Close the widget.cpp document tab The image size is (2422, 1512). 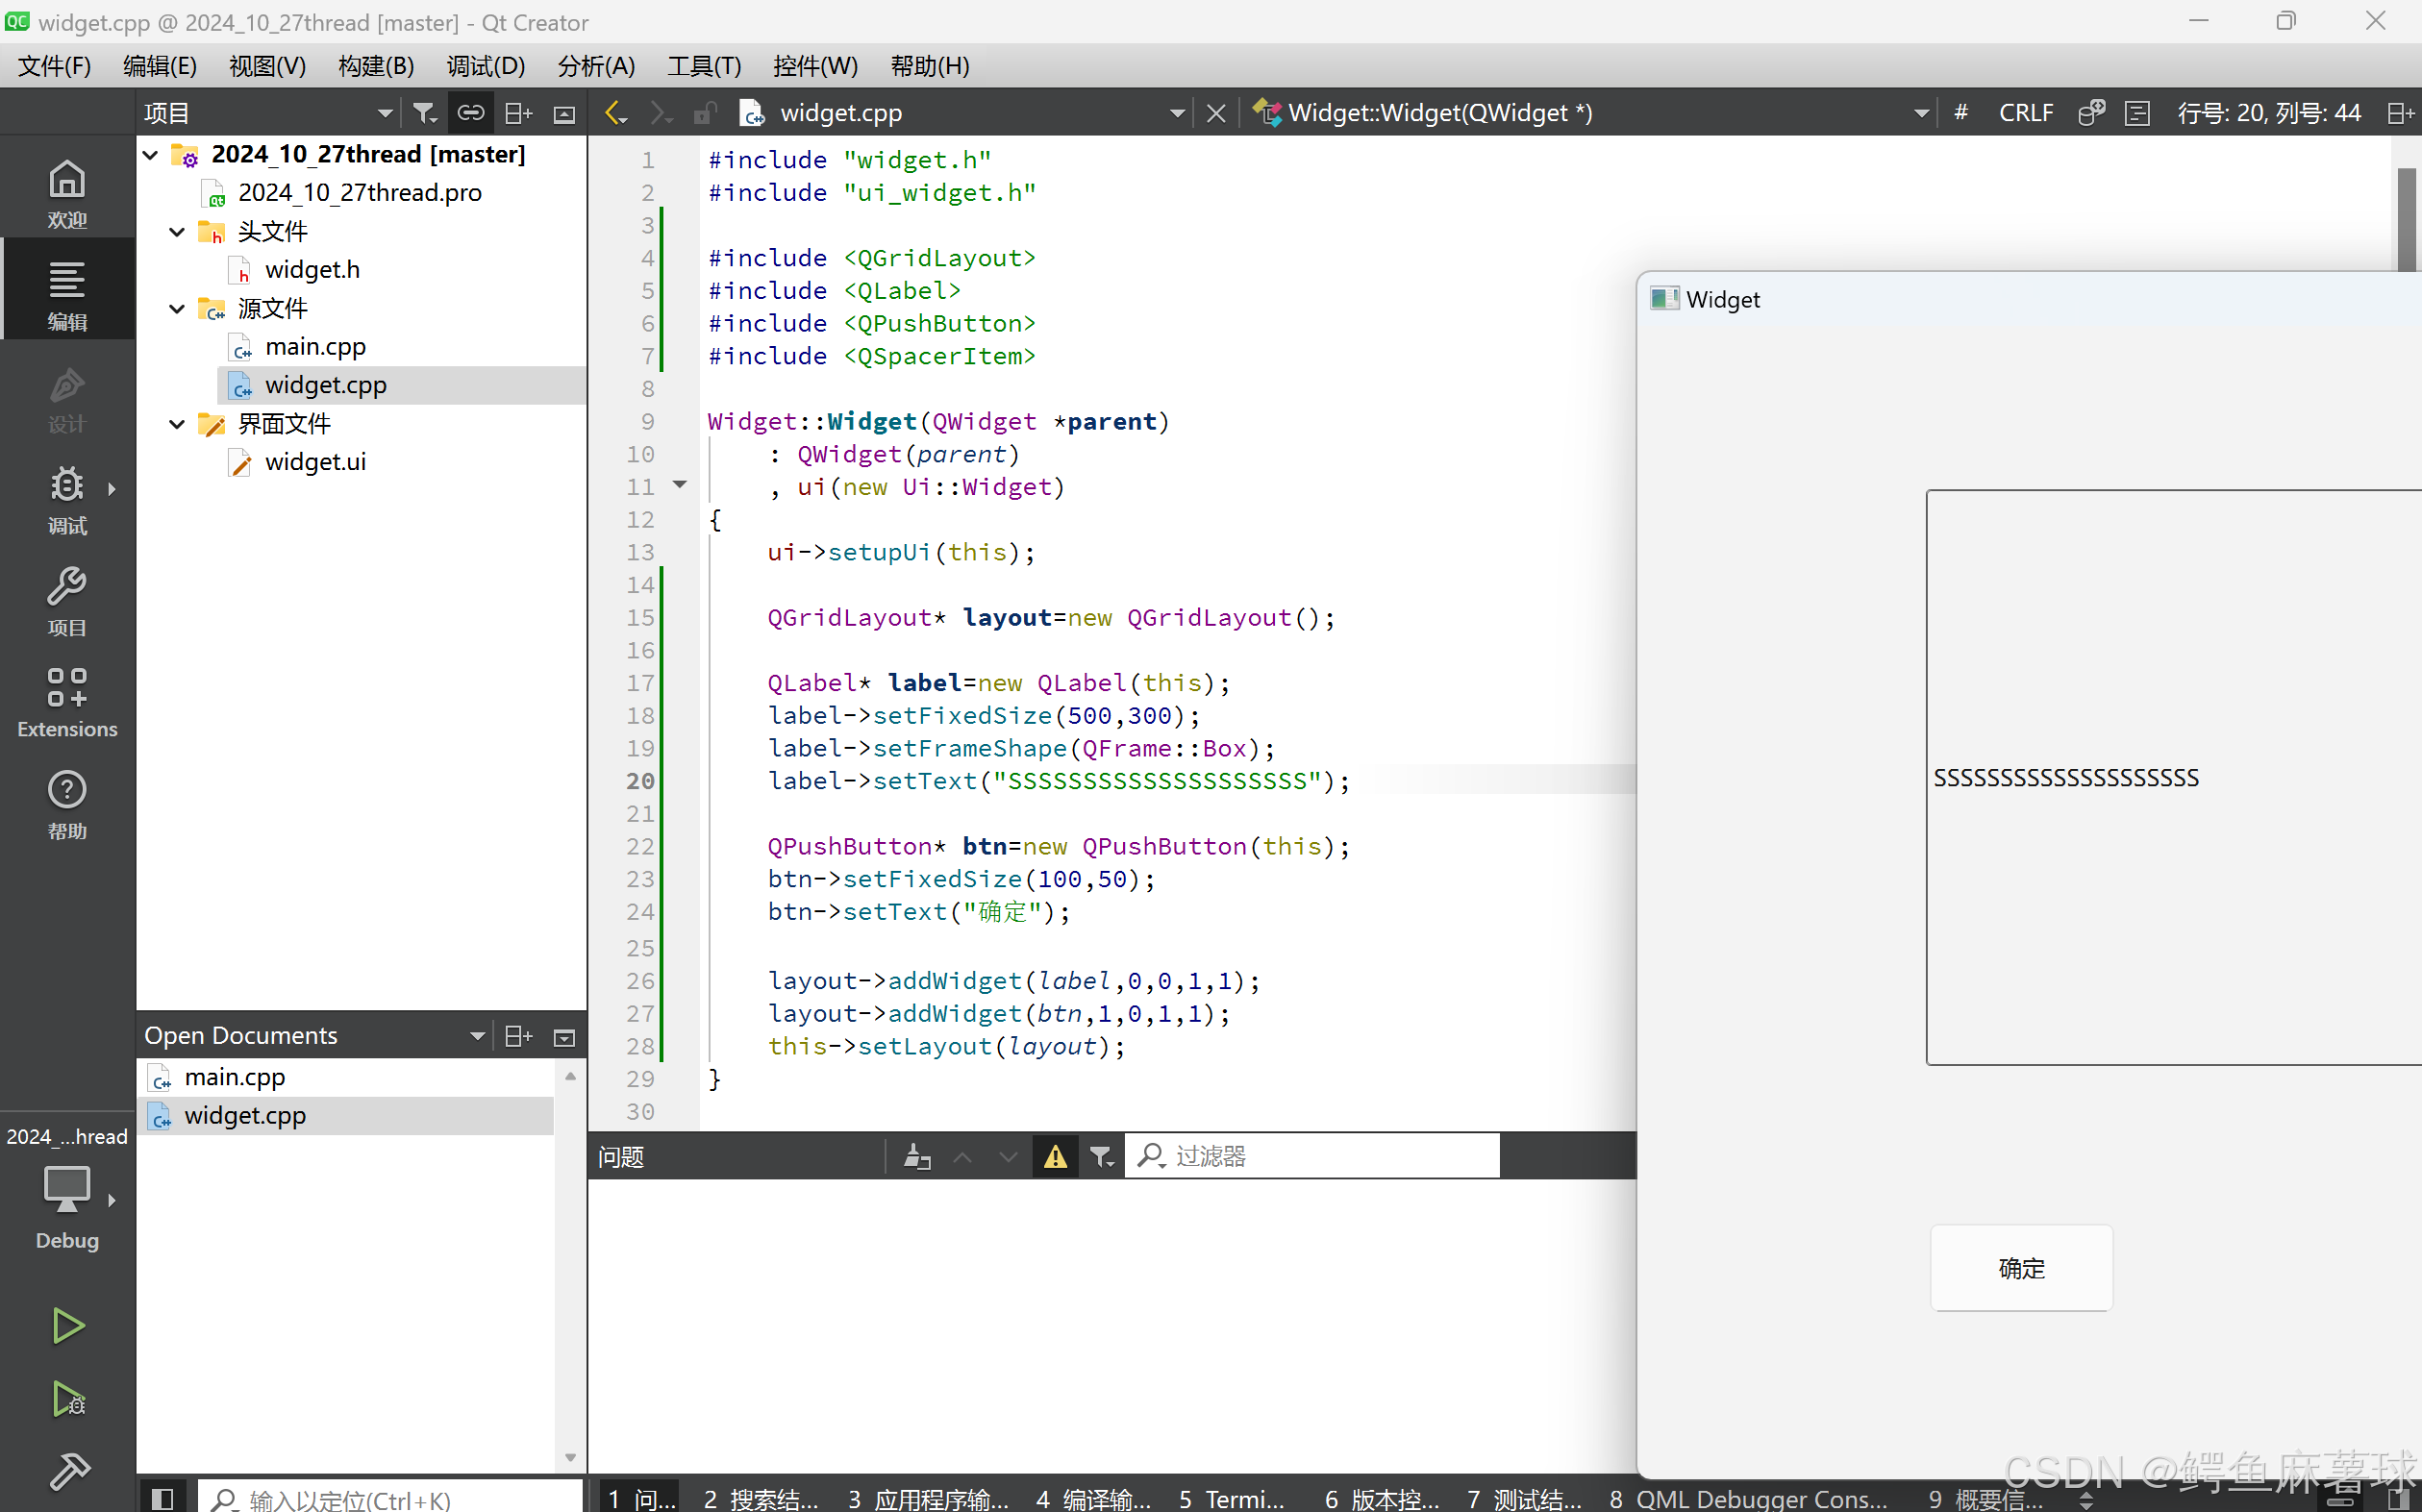tap(1215, 113)
